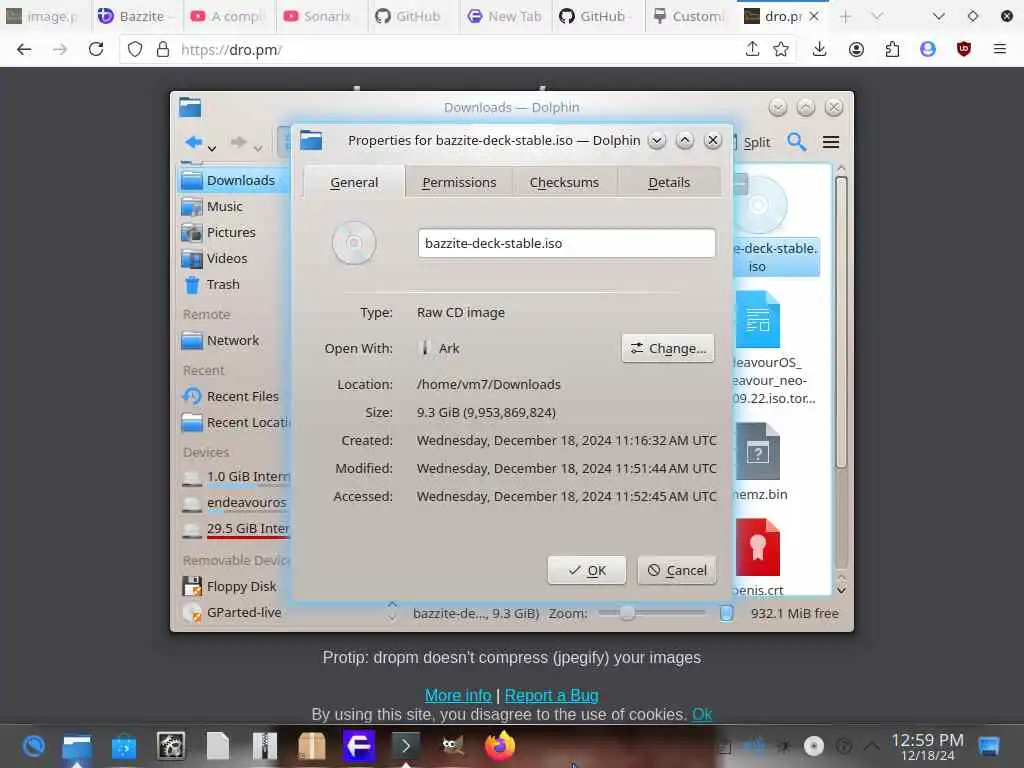Open the Konsole terminal taskbar icon
This screenshot has width=1024, height=768.
(x=405, y=746)
